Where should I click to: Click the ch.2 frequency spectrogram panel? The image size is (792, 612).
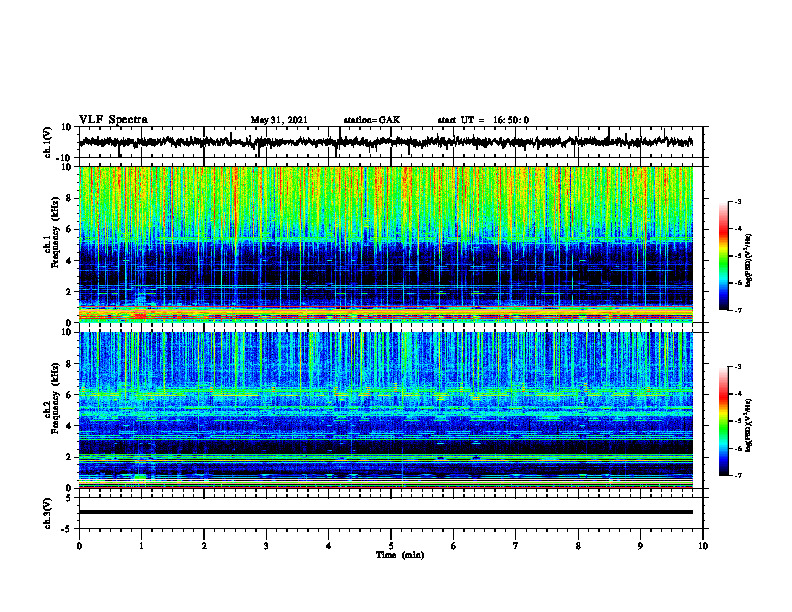tap(386, 410)
